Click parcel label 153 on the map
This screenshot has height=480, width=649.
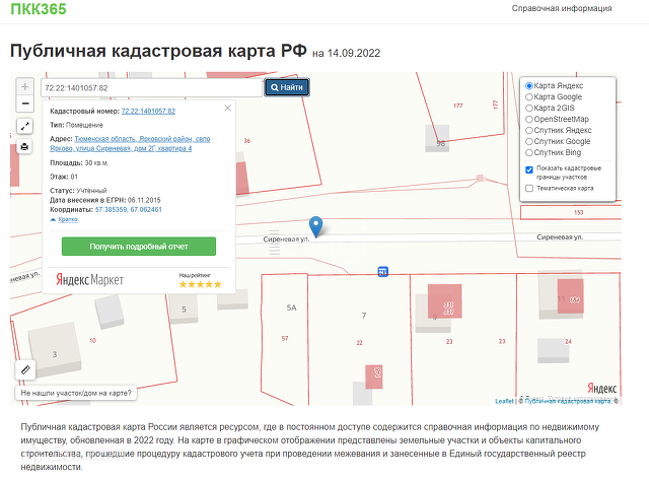coord(579,213)
